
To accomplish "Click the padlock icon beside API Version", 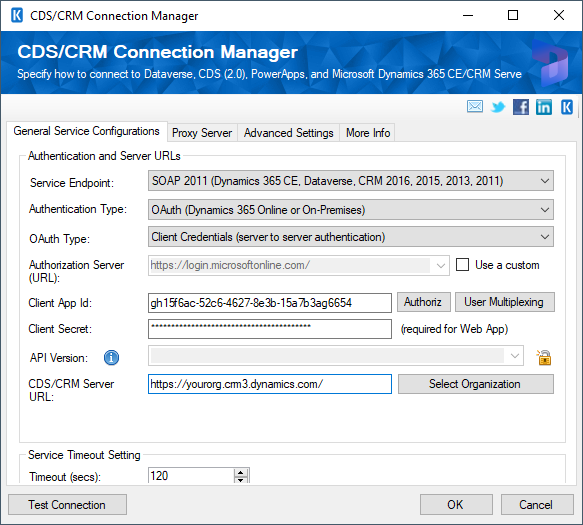I will pyautogui.click(x=544, y=358).
